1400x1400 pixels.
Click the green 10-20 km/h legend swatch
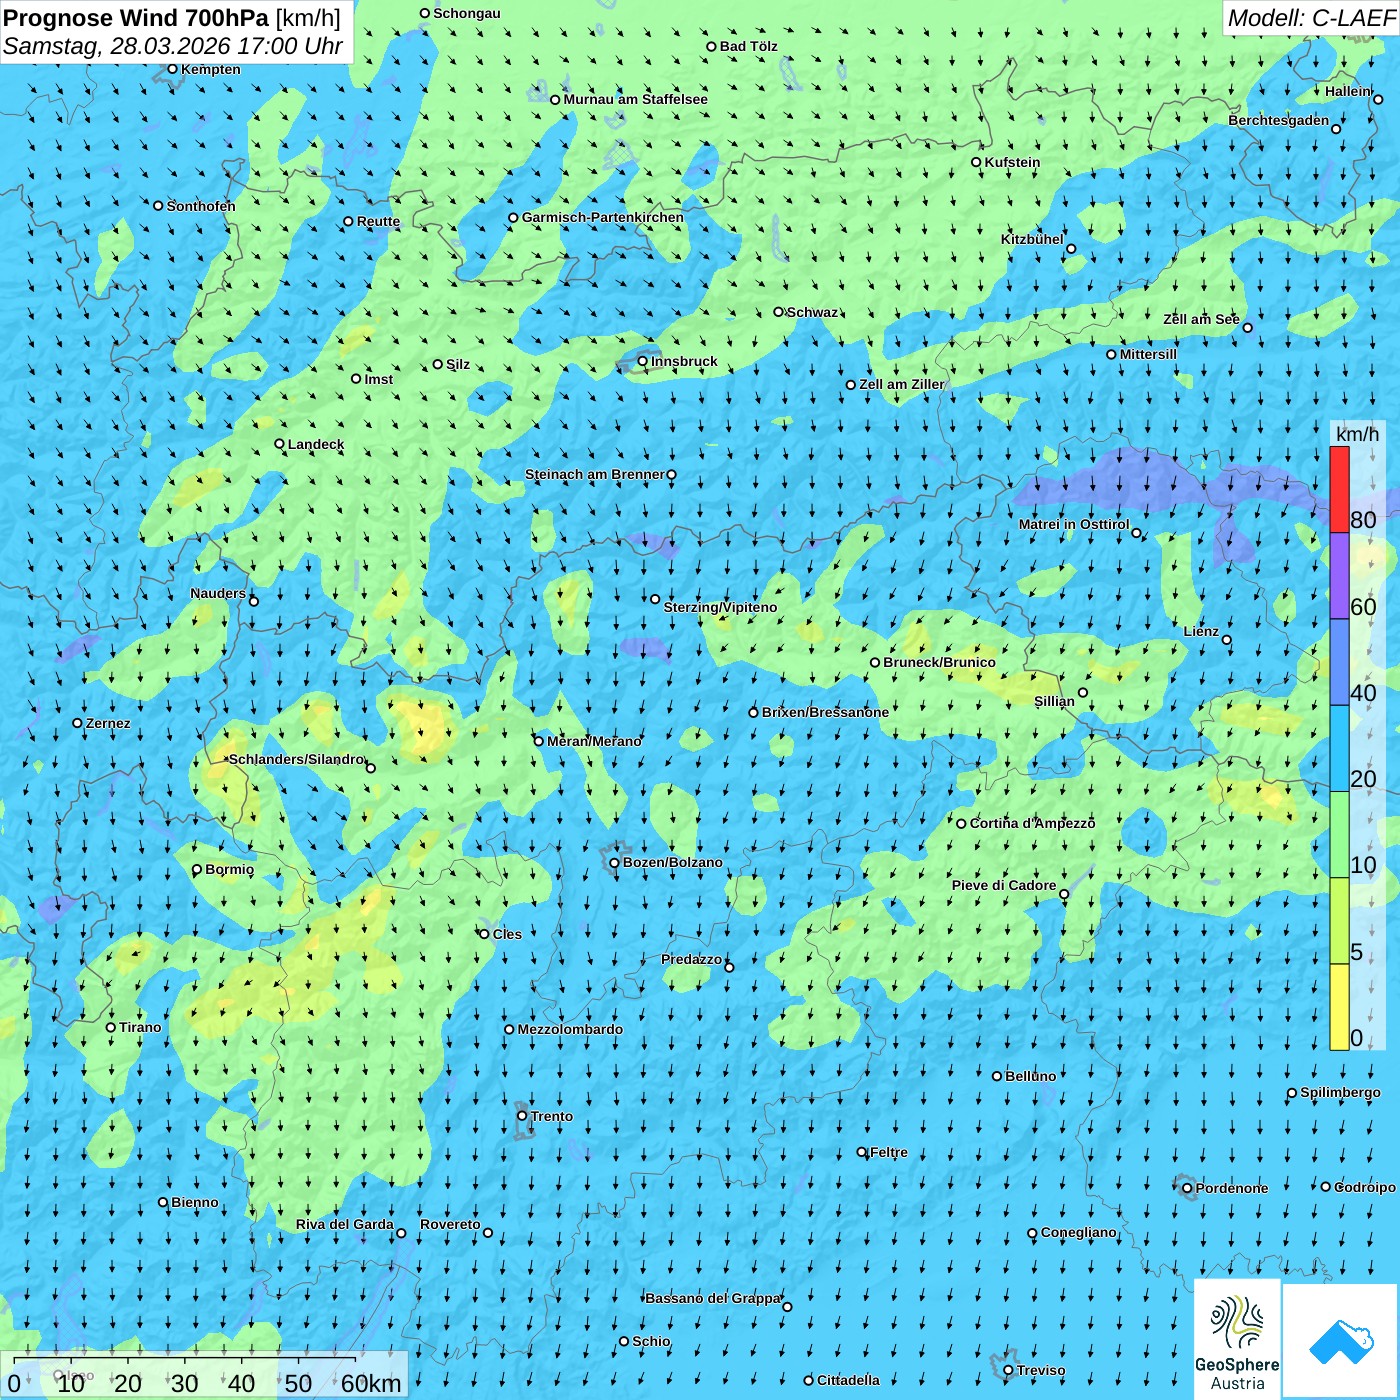coord(1339,835)
